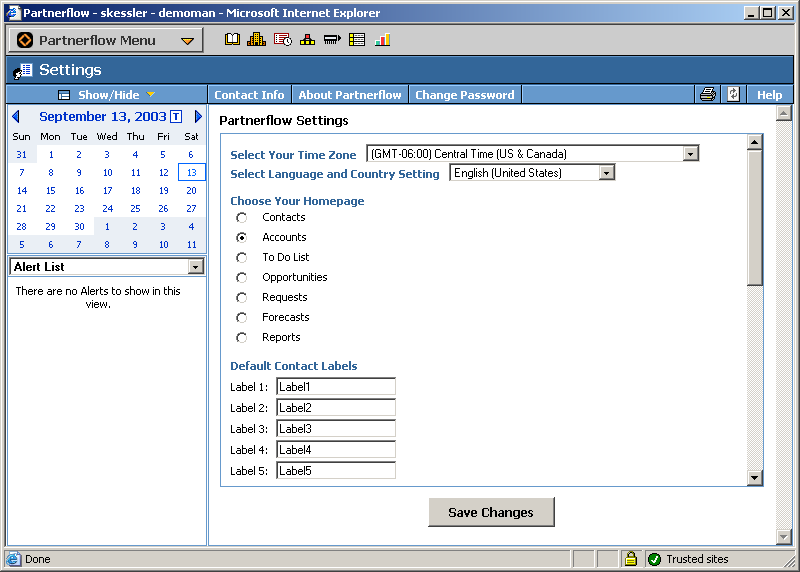Open the Reports bar chart icon

pos(382,39)
